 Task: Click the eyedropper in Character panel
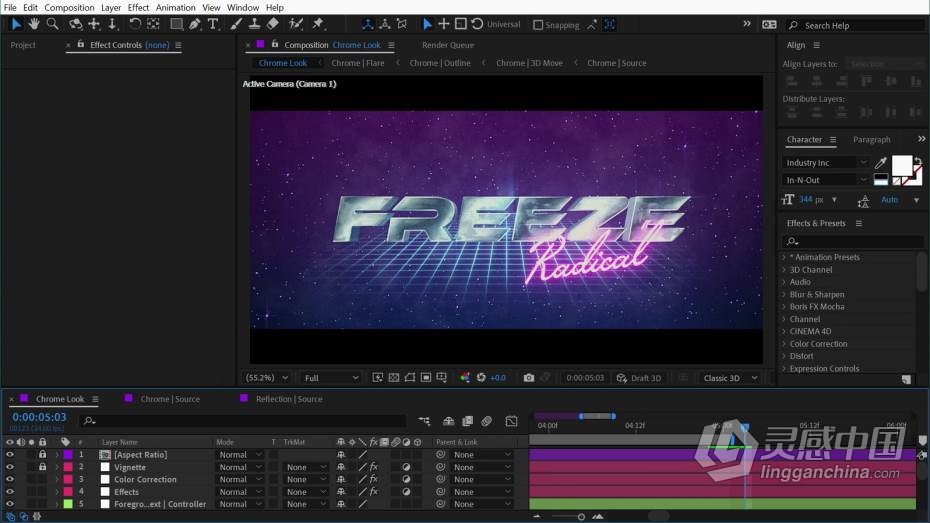click(881, 162)
